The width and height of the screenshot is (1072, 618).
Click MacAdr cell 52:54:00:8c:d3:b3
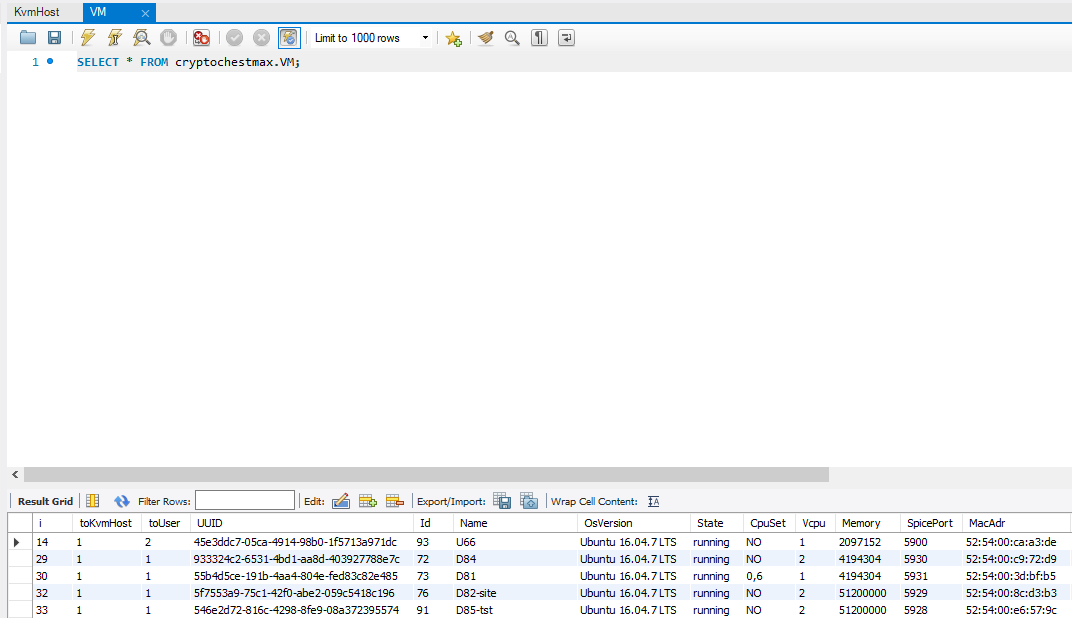(1015, 593)
